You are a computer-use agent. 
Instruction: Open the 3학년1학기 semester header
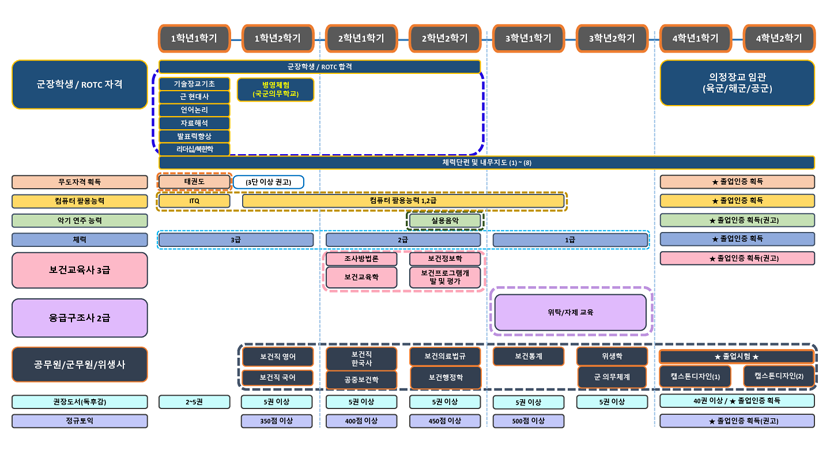(x=528, y=38)
